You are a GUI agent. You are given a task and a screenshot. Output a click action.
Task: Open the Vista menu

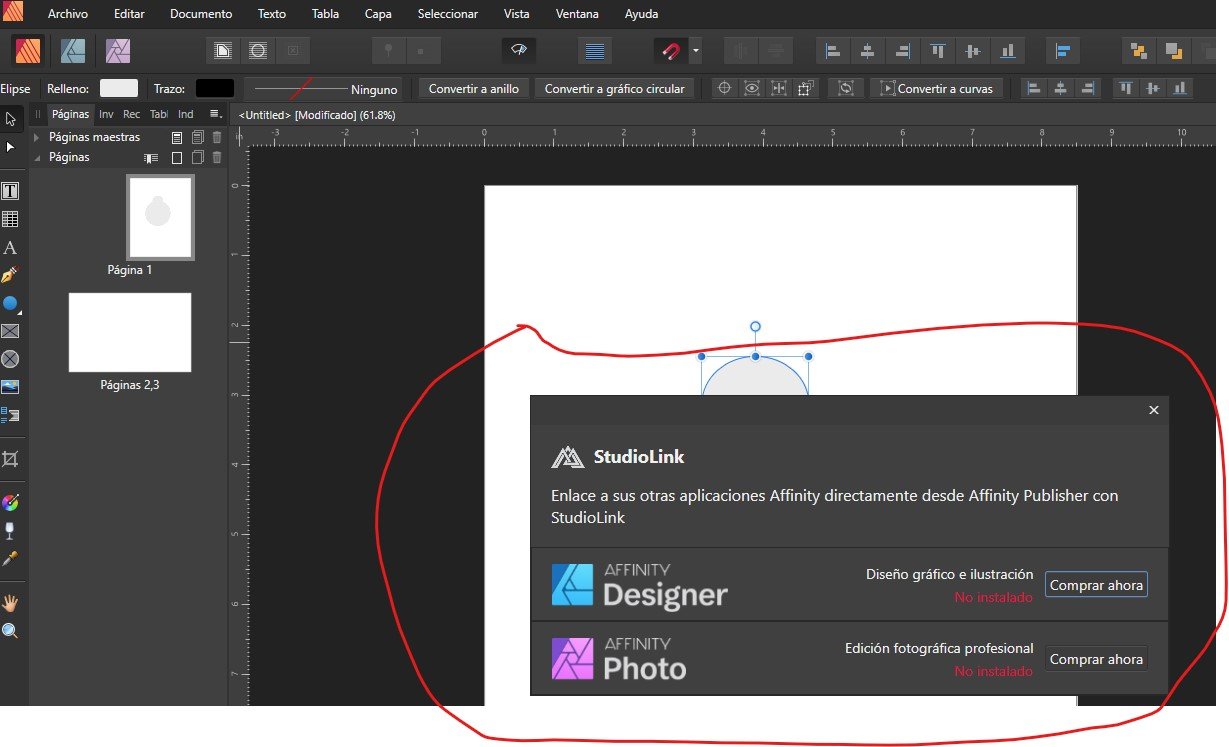pyautogui.click(x=517, y=14)
